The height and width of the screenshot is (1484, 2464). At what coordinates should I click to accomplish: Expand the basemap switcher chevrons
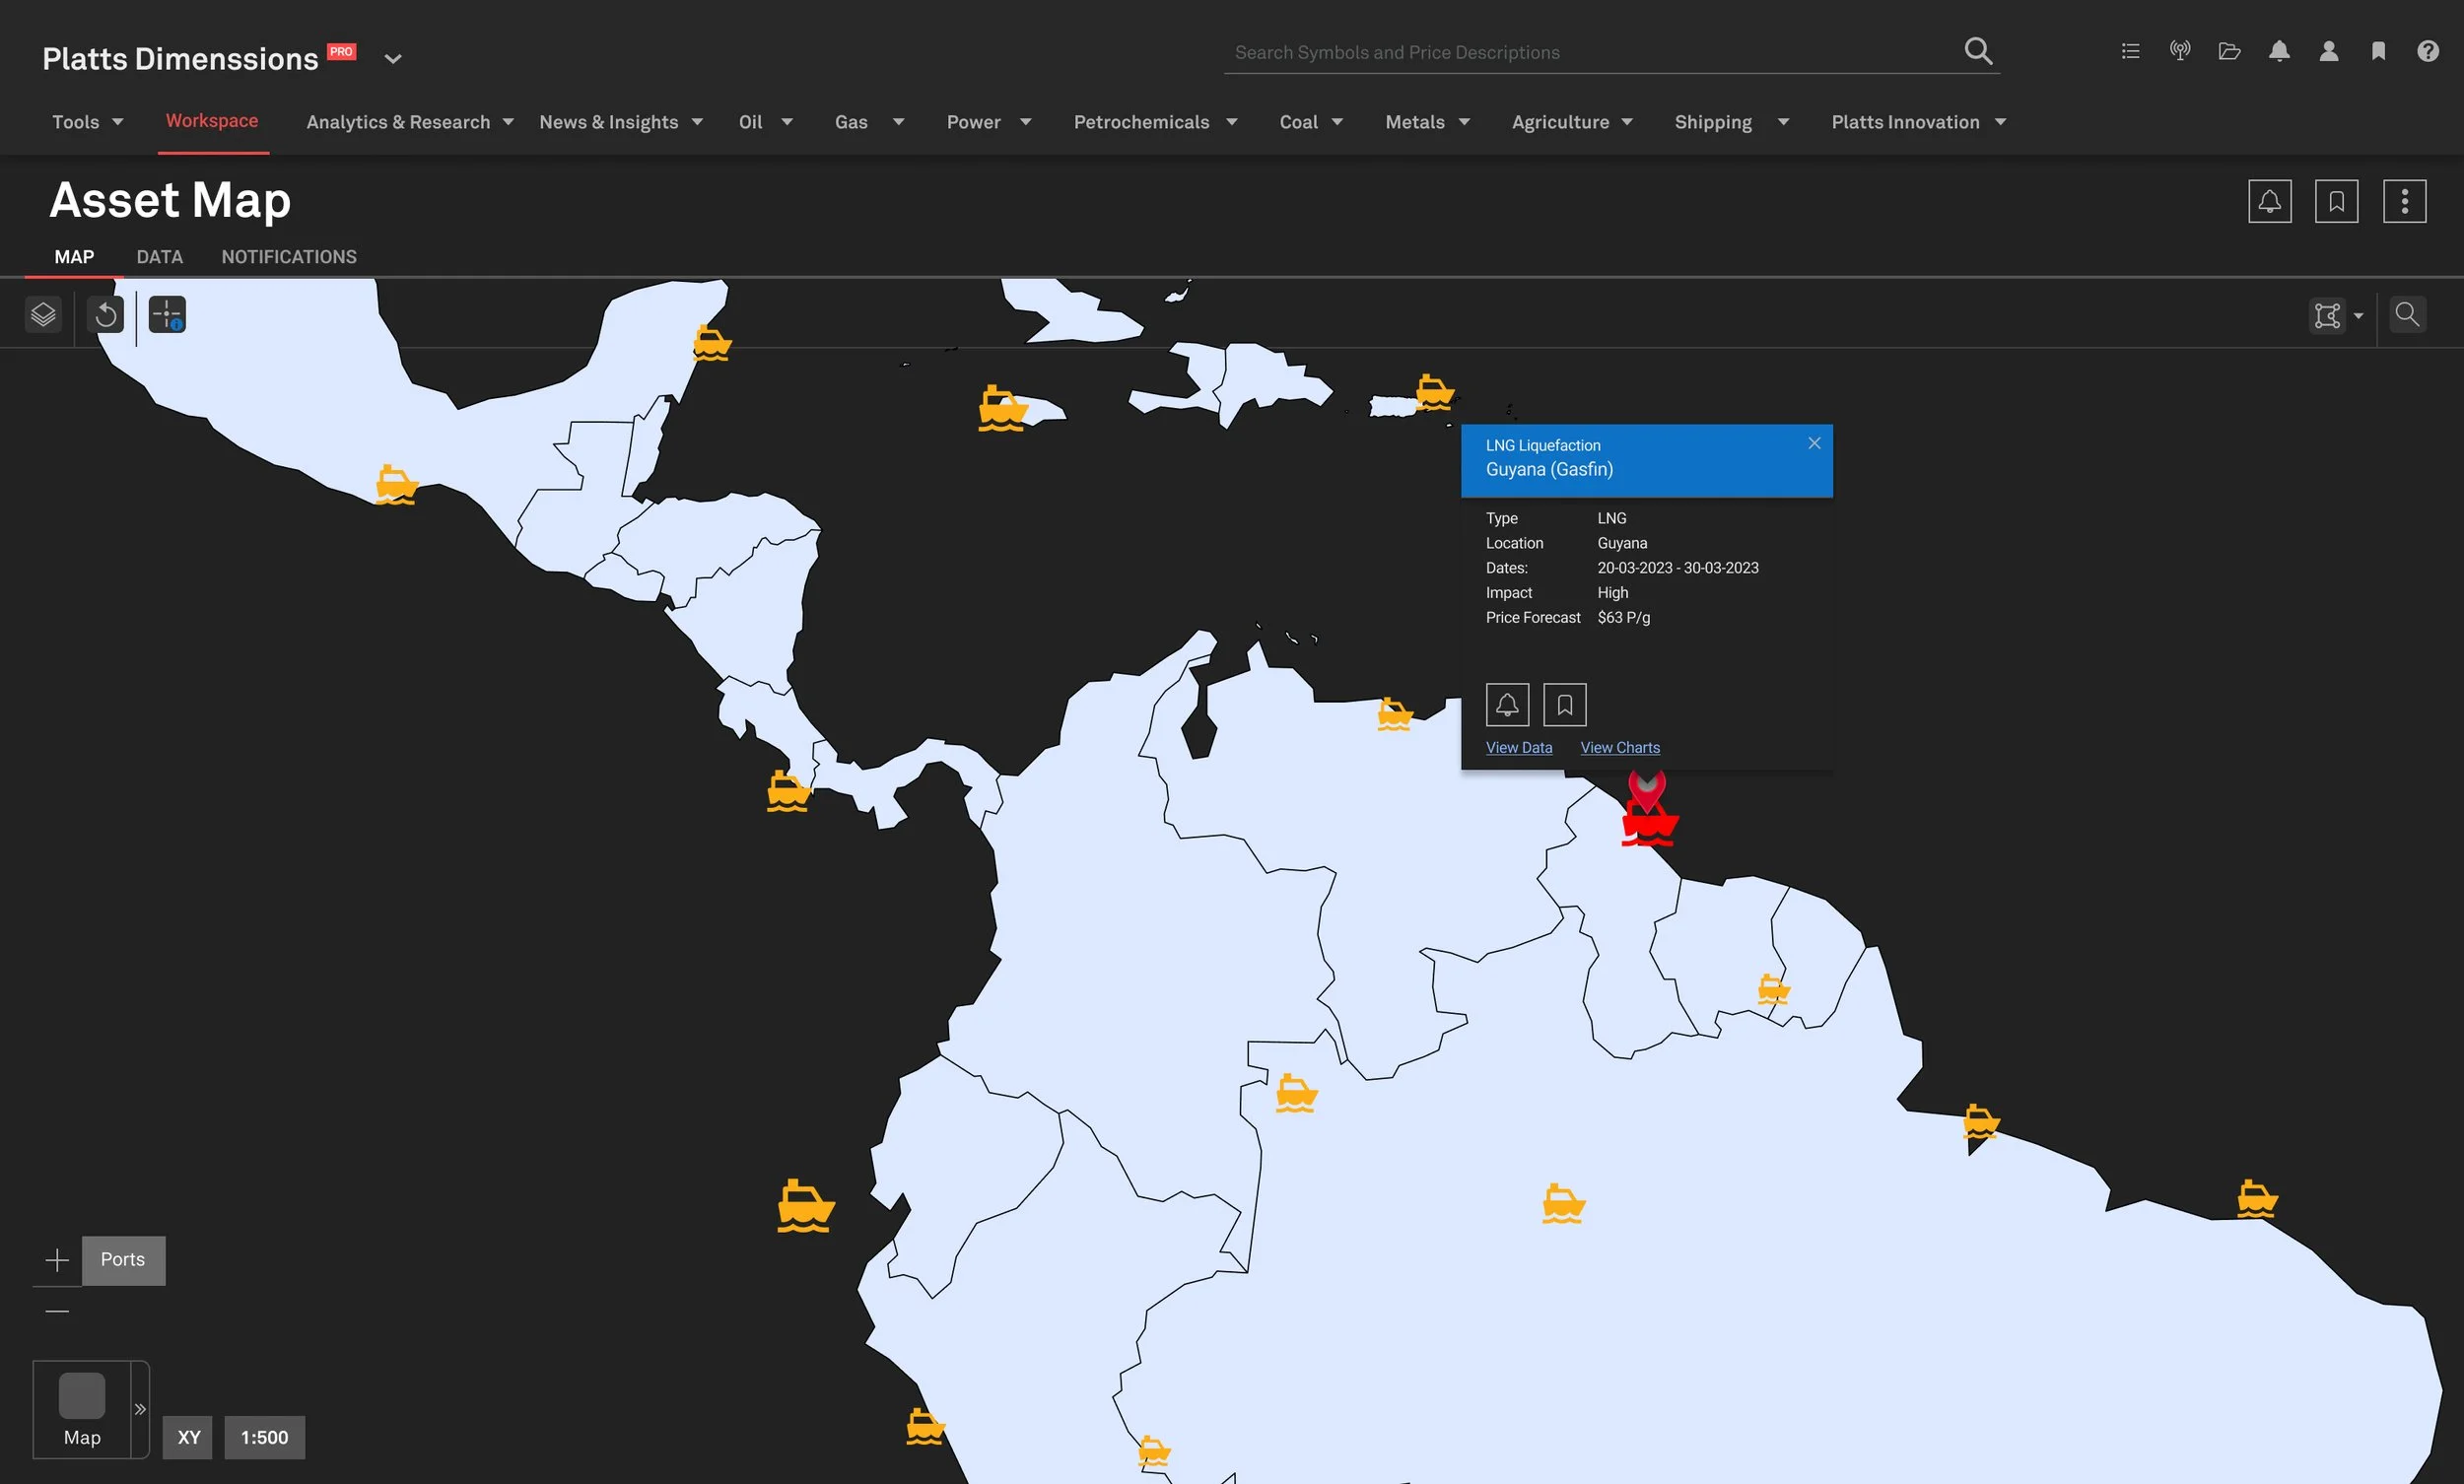[140, 1409]
